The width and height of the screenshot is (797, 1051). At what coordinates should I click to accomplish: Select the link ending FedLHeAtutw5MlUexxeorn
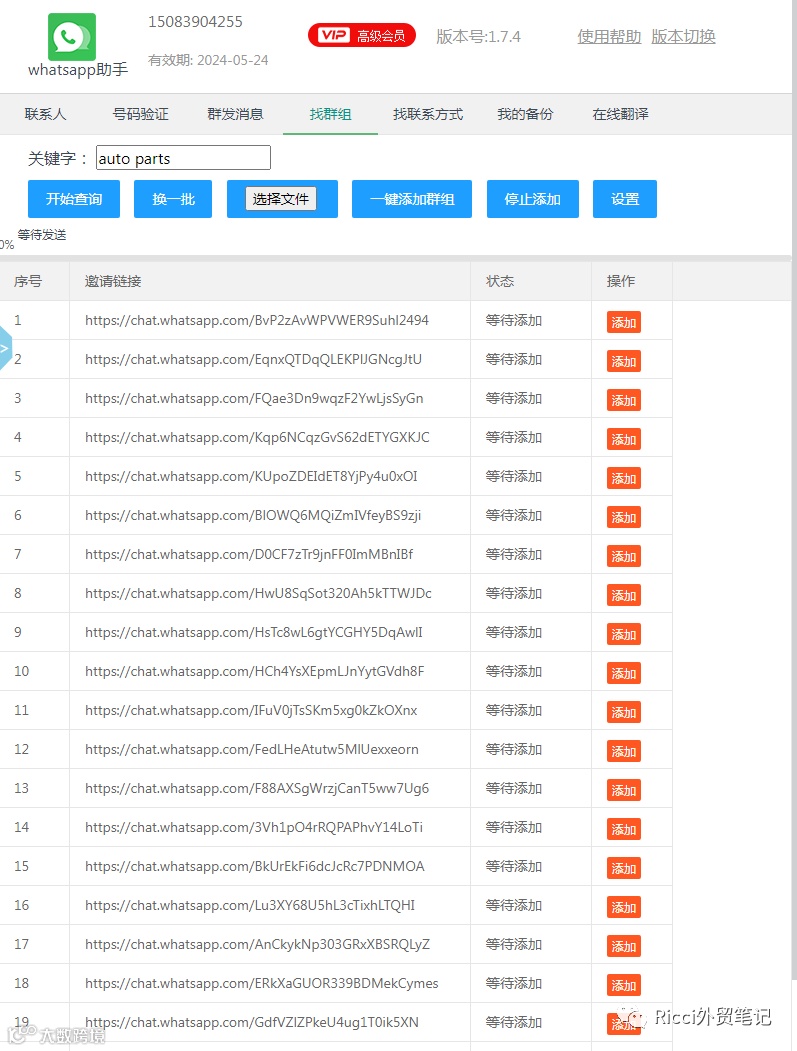point(252,749)
